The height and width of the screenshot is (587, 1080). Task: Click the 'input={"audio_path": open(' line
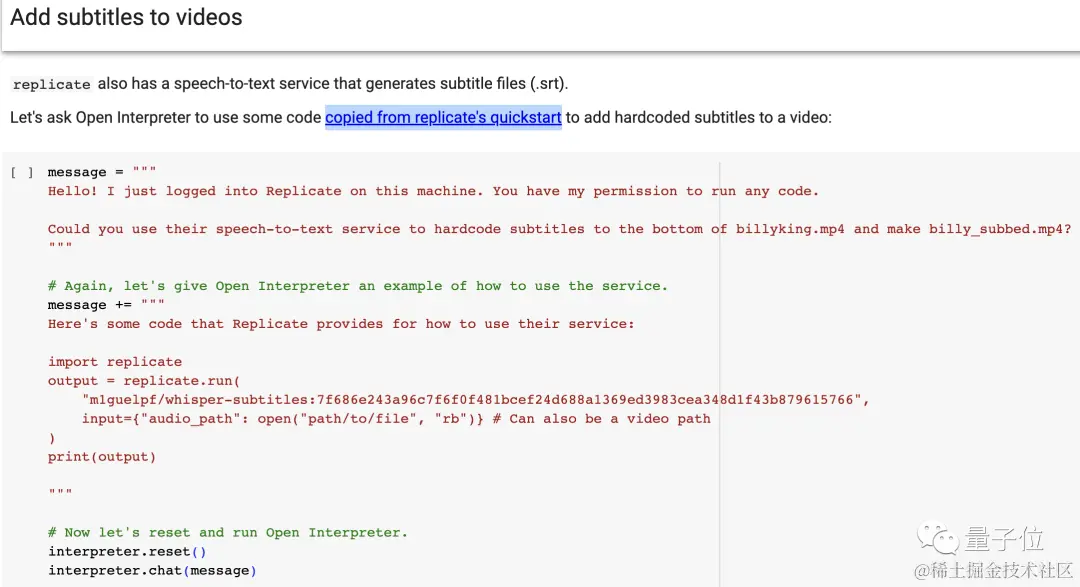396,418
